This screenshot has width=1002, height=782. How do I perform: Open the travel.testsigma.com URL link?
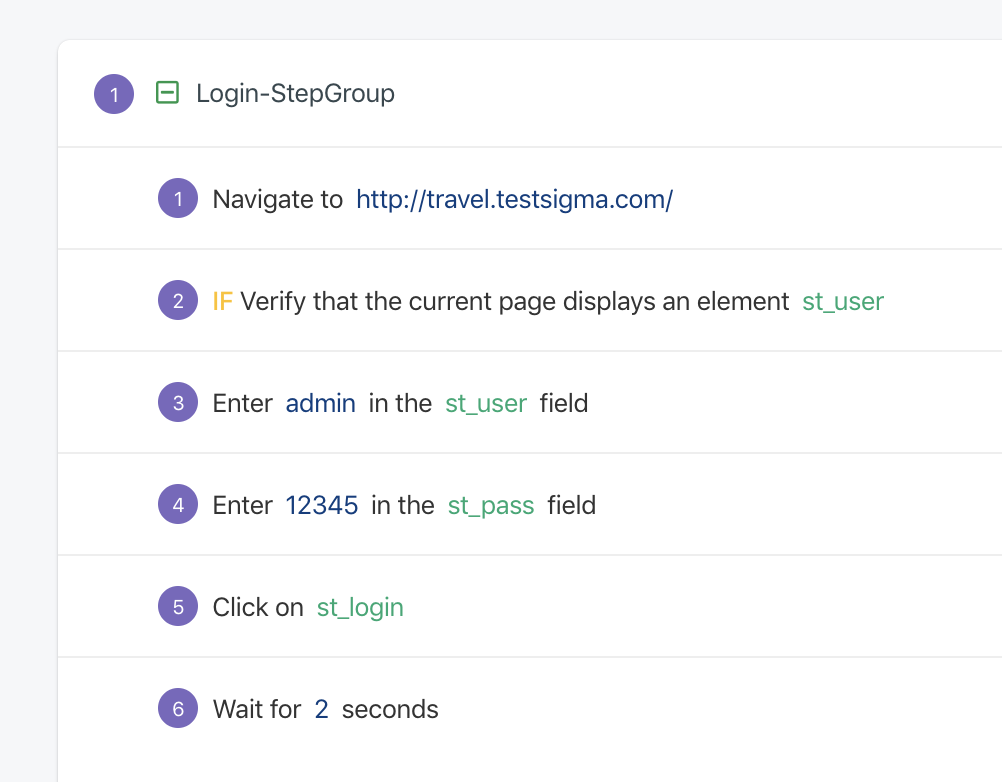(x=514, y=199)
